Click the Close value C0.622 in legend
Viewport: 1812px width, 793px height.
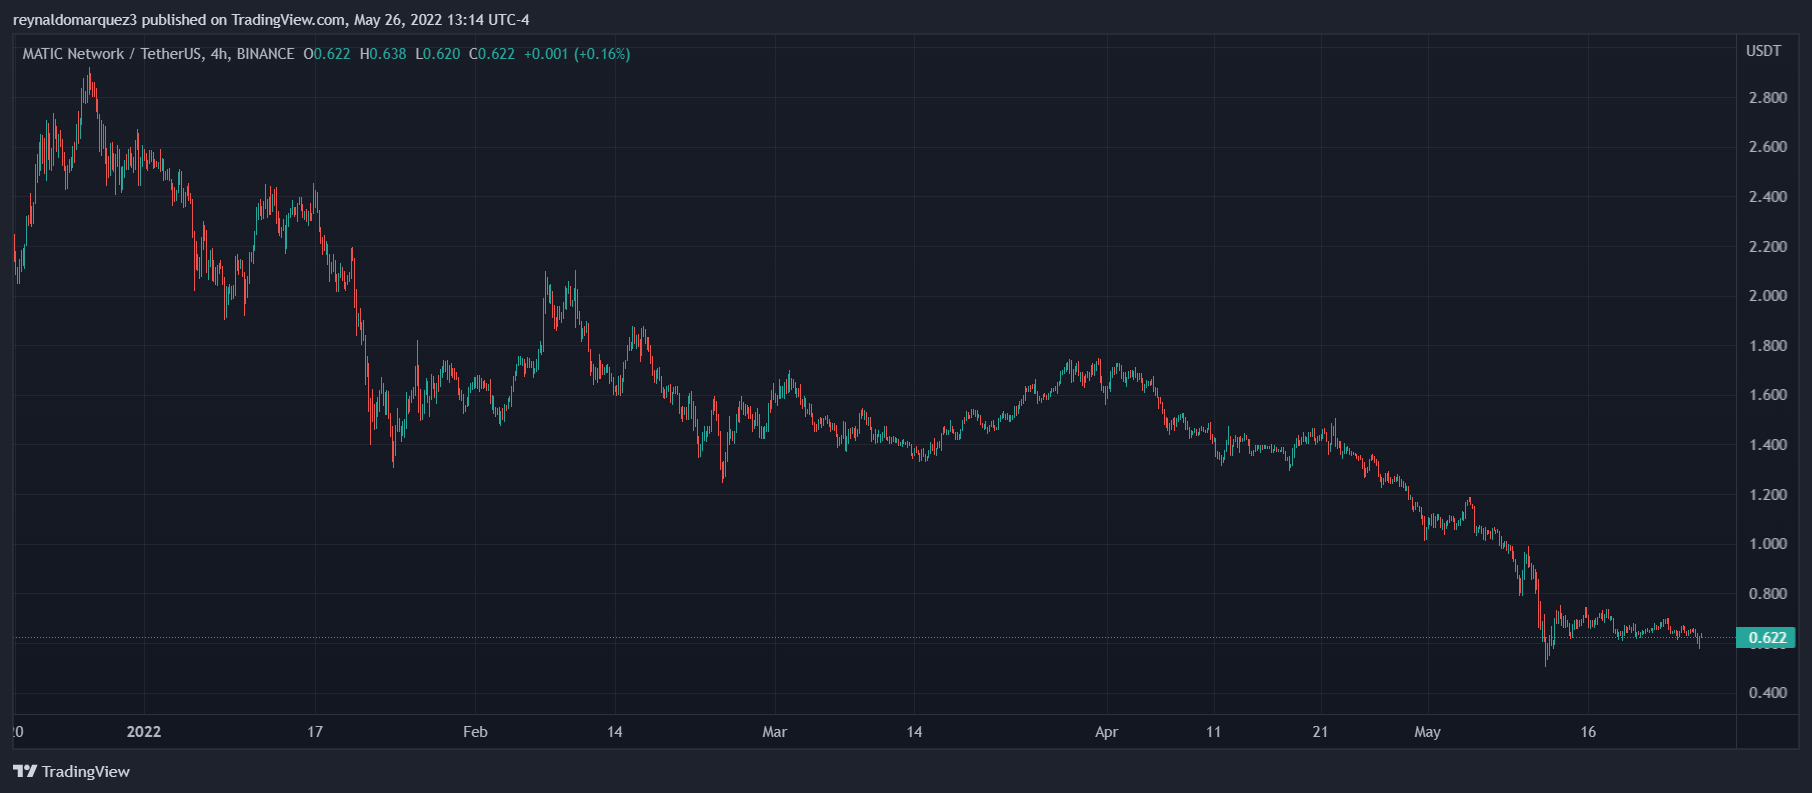[x=492, y=54]
